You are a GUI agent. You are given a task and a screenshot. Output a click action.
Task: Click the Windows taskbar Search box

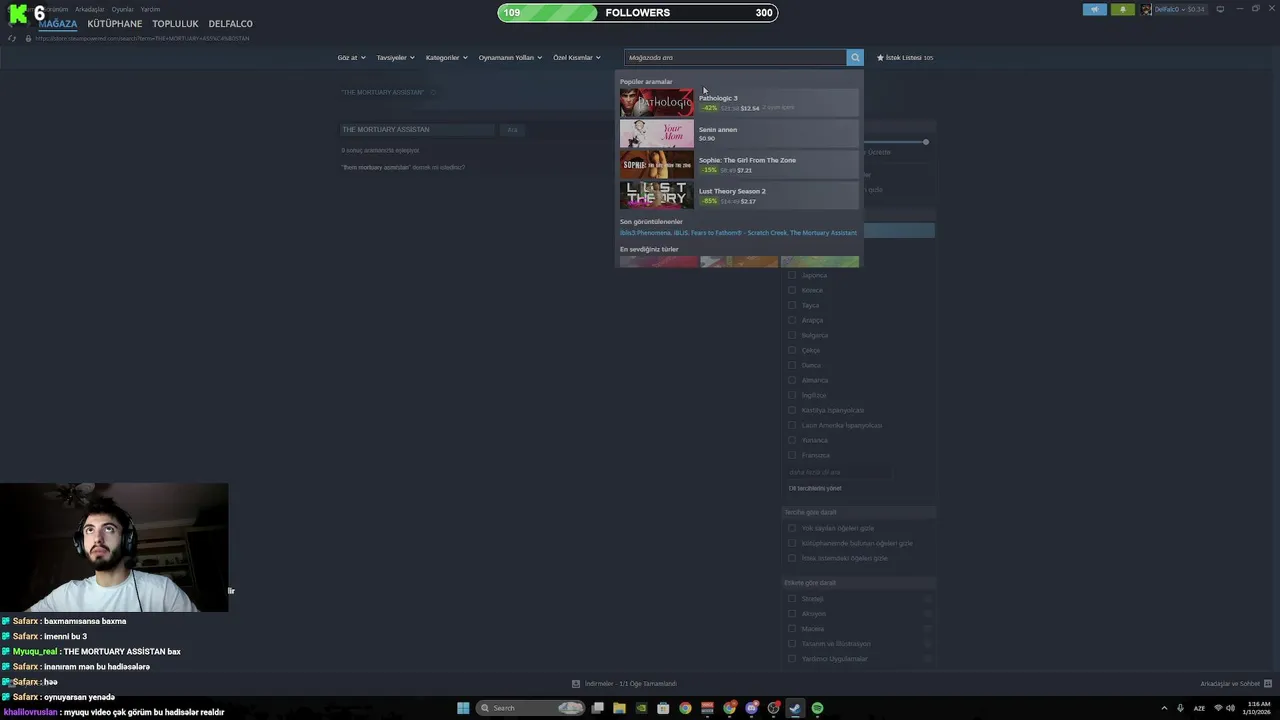pyautogui.click(x=530, y=708)
